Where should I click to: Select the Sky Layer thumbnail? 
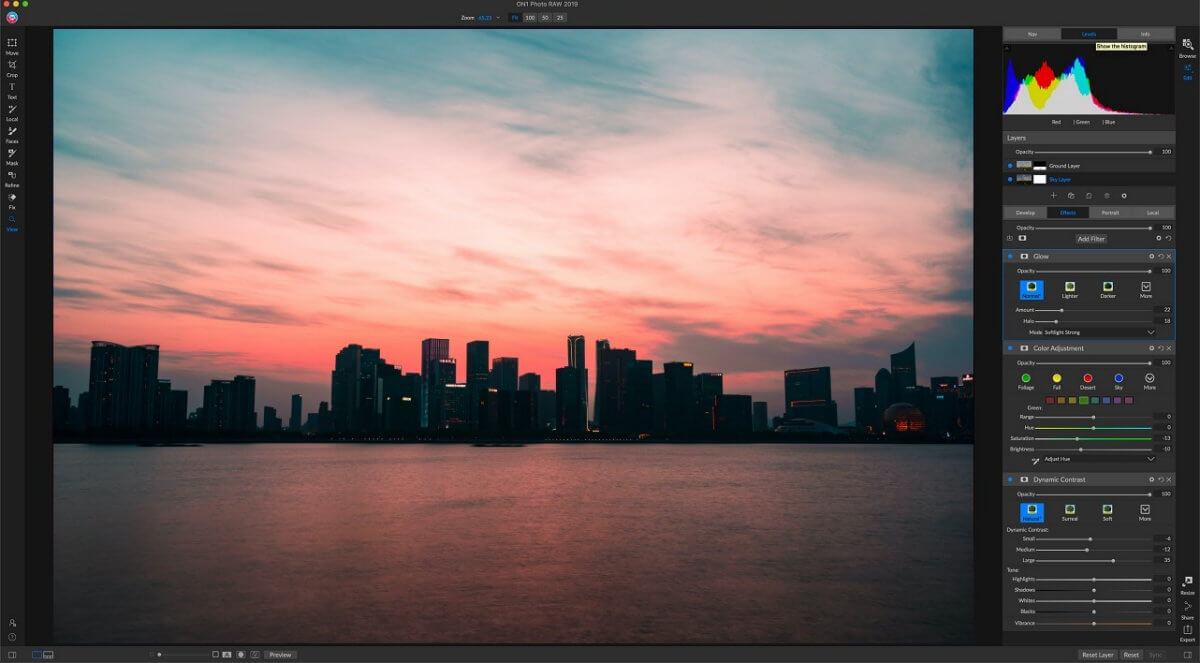point(1023,179)
